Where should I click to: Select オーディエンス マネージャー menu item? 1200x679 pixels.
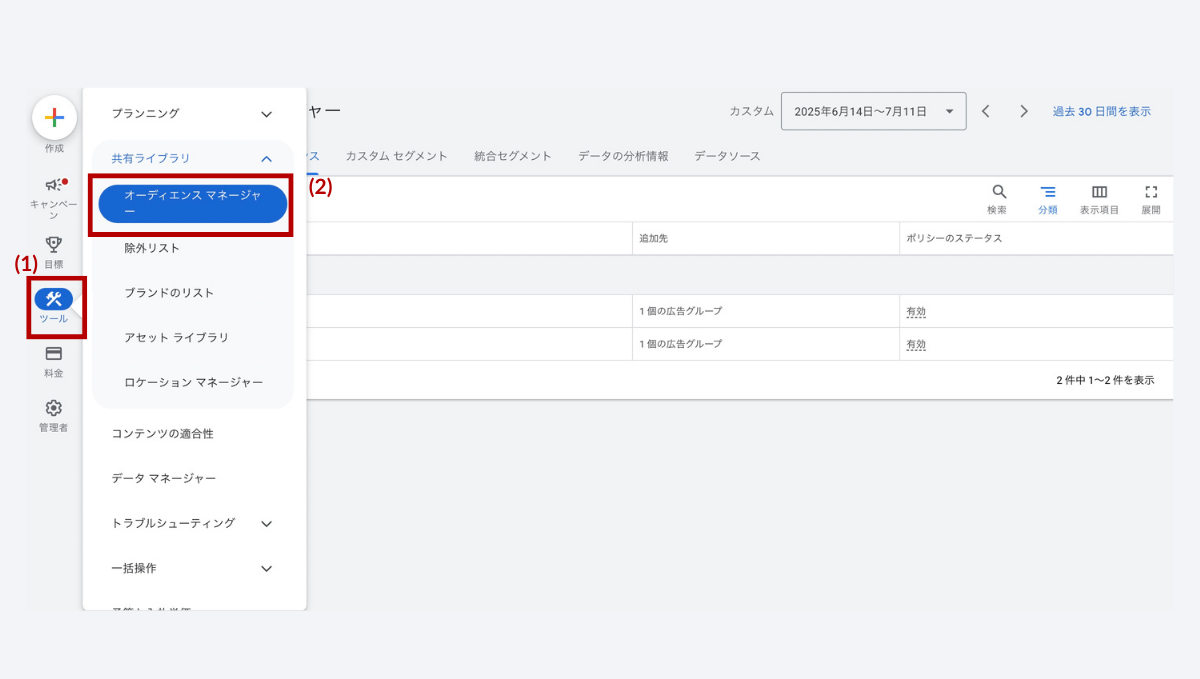[x=193, y=203]
